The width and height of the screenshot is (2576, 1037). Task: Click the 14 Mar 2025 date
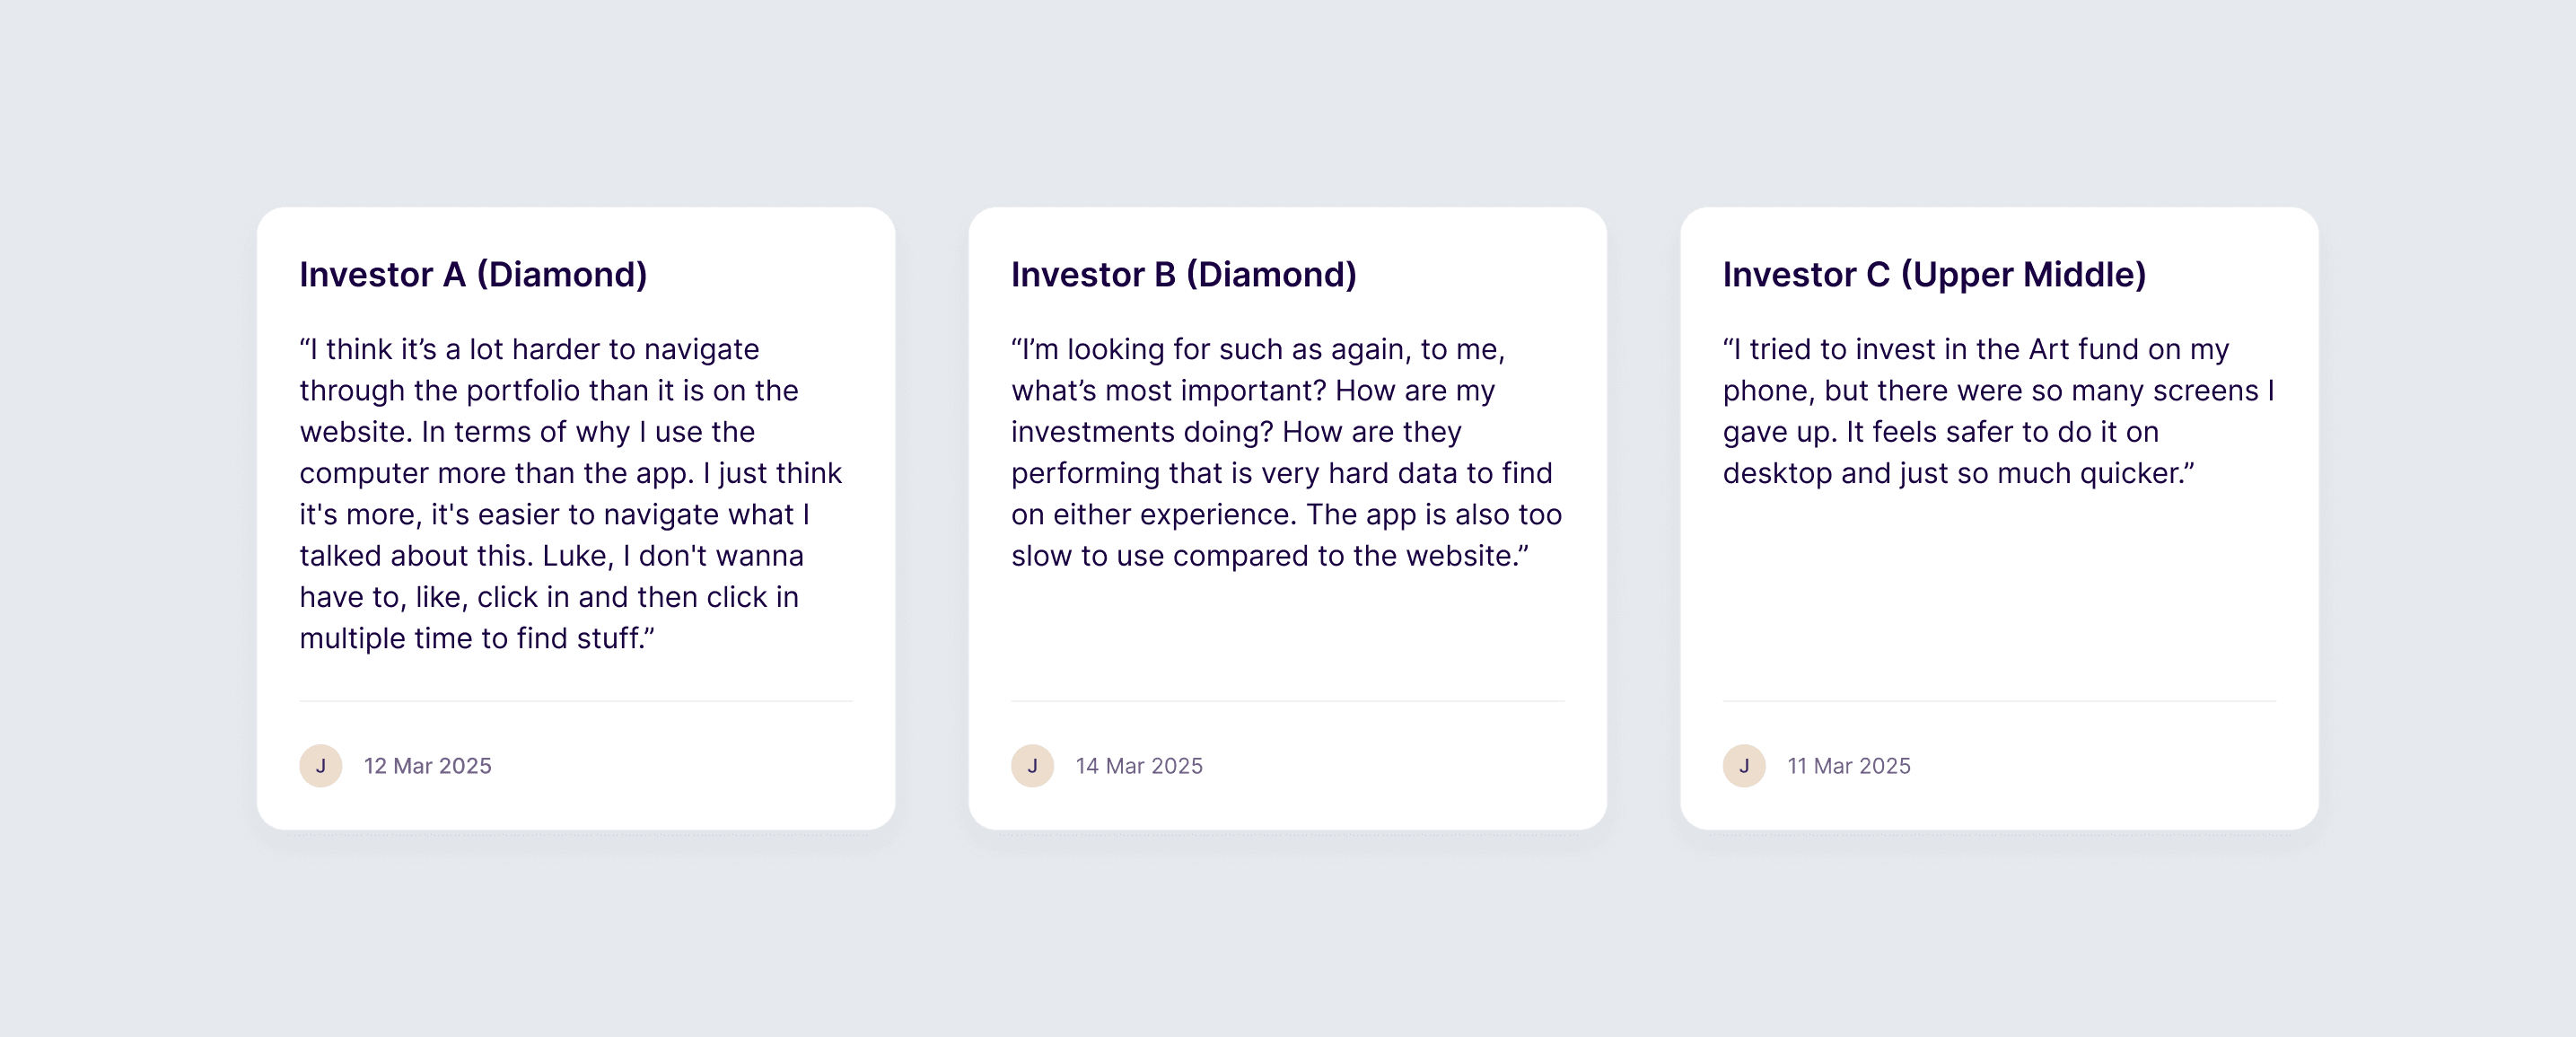[1139, 766]
